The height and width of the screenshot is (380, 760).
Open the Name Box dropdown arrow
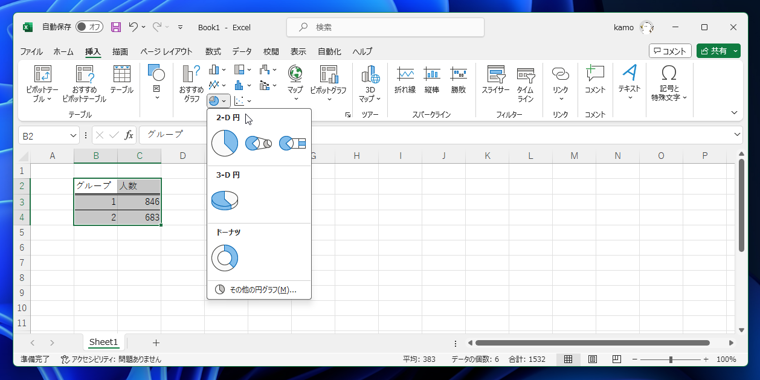73,136
